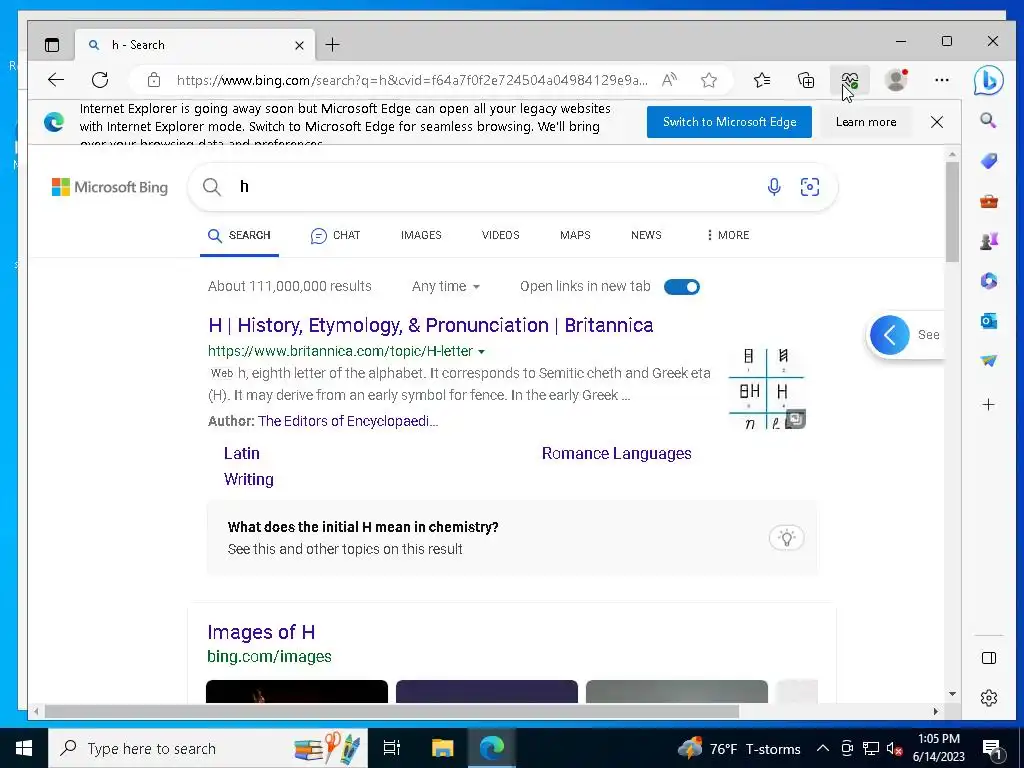Open the Action Center notifications icon
Image resolution: width=1024 pixels, height=768 pixels.
point(992,749)
